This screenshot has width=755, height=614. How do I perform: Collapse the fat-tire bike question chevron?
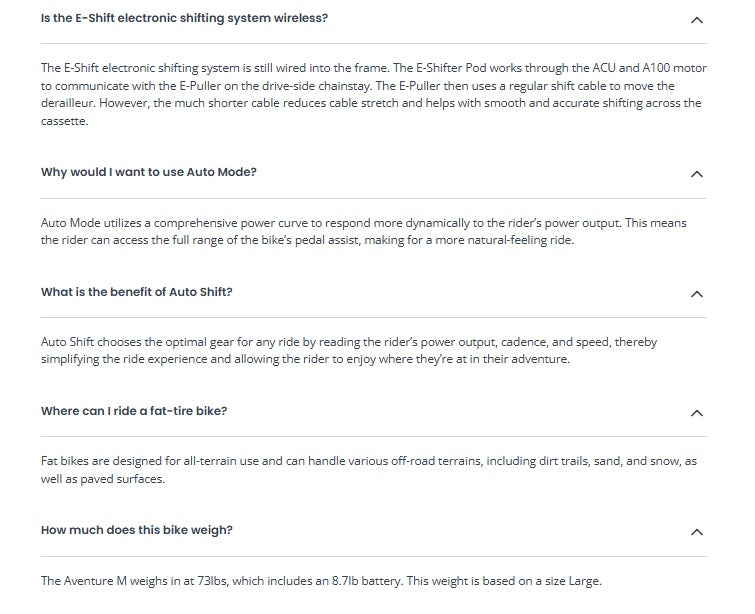[697, 412]
